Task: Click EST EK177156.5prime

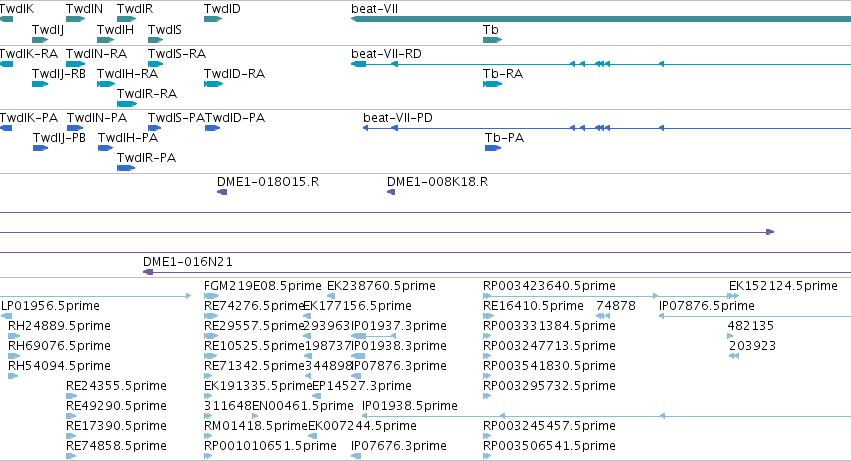Action: pyautogui.click(x=357, y=306)
